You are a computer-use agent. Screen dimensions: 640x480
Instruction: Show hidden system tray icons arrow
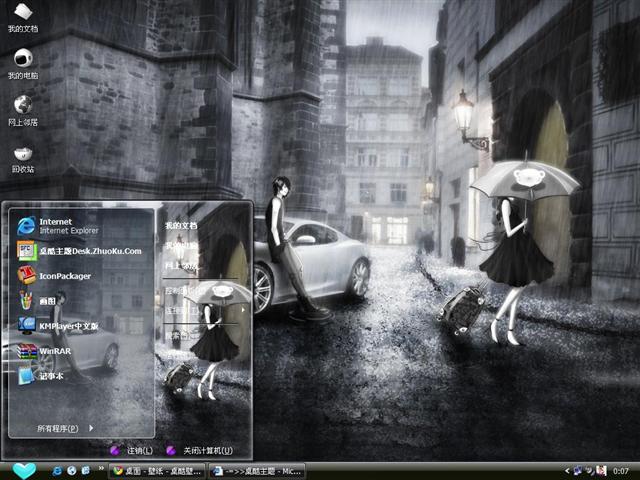point(567,471)
